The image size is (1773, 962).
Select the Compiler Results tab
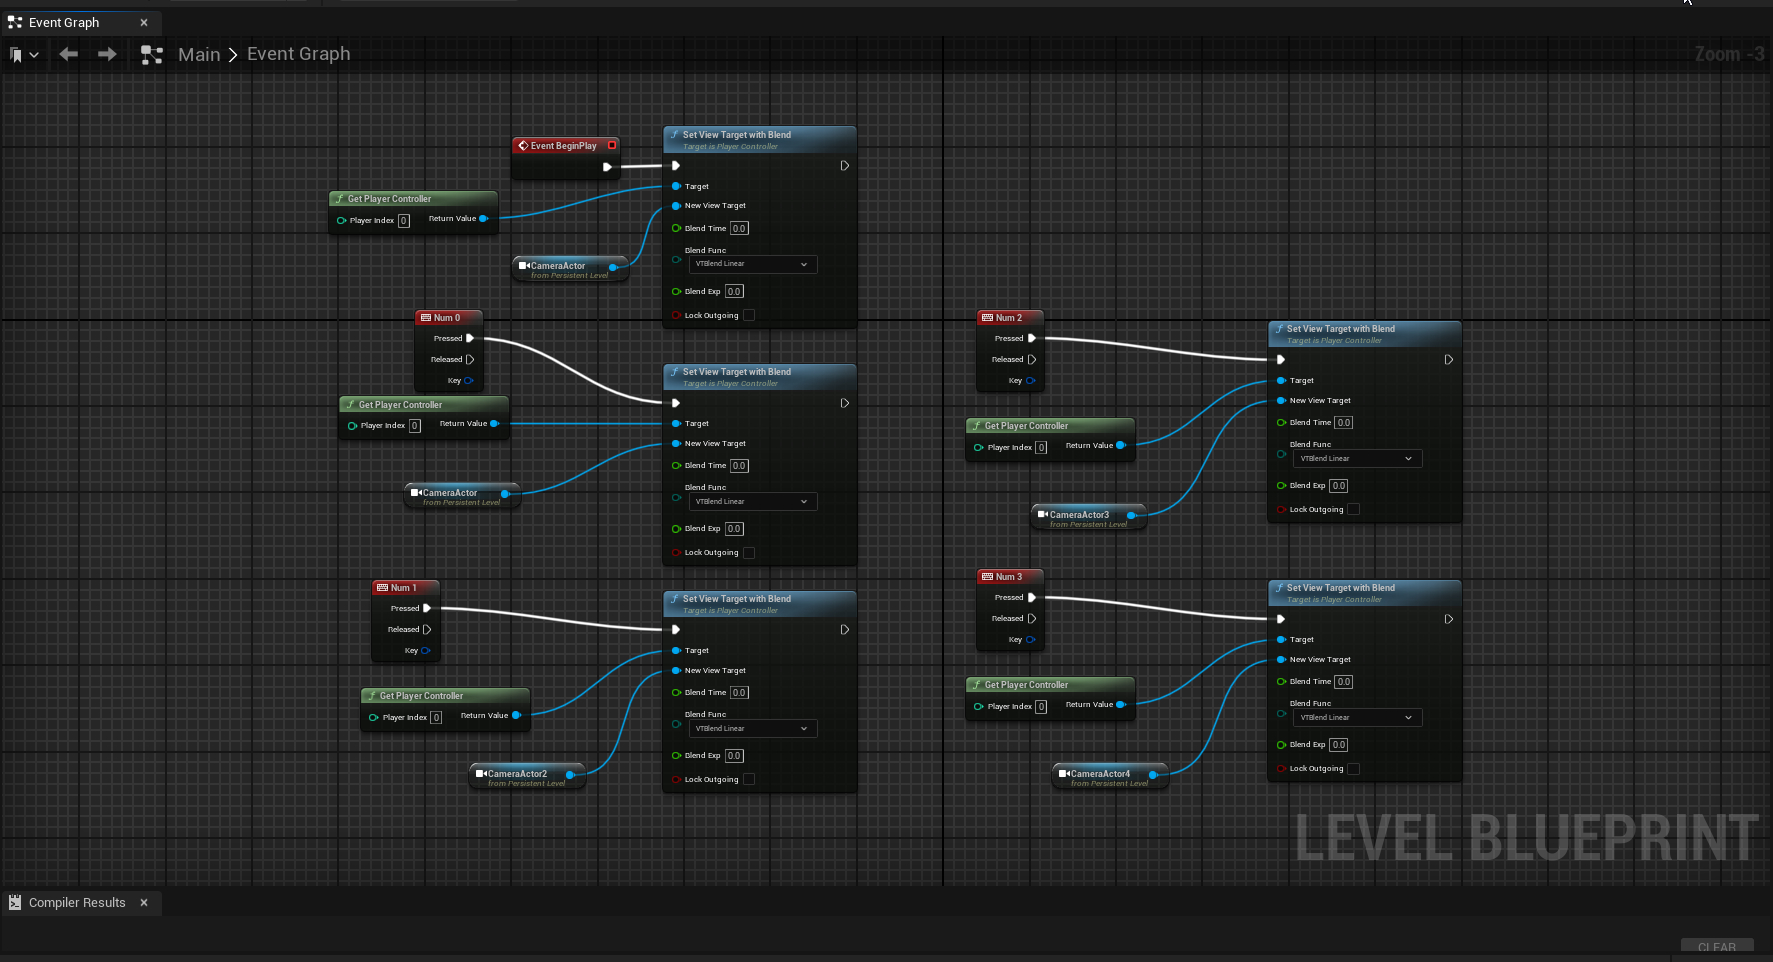click(x=77, y=902)
